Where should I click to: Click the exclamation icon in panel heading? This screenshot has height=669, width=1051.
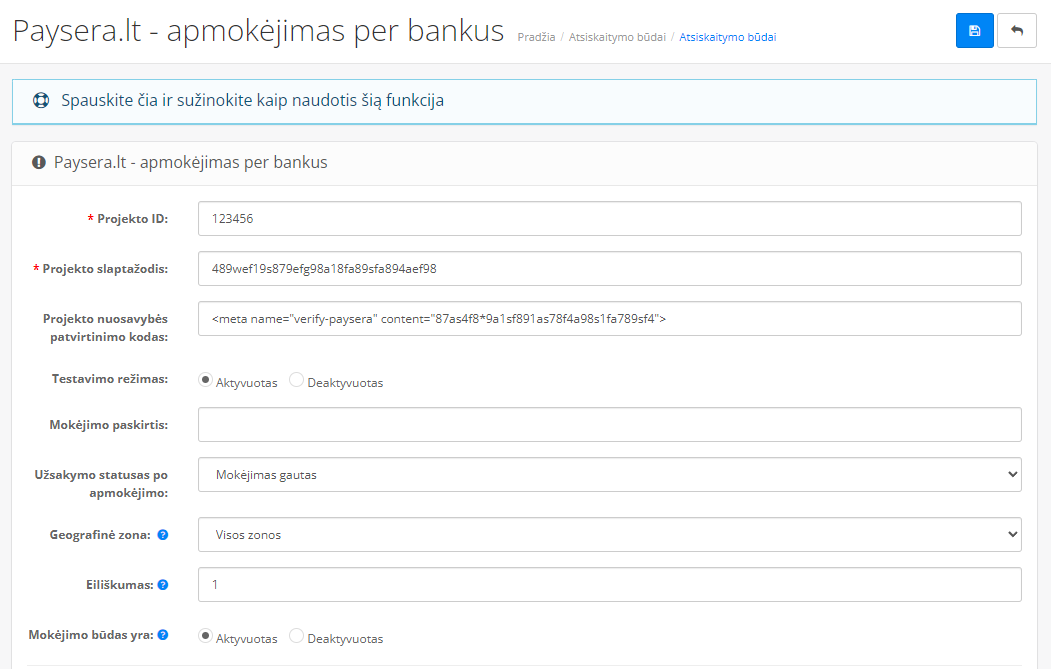pos(39,162)
